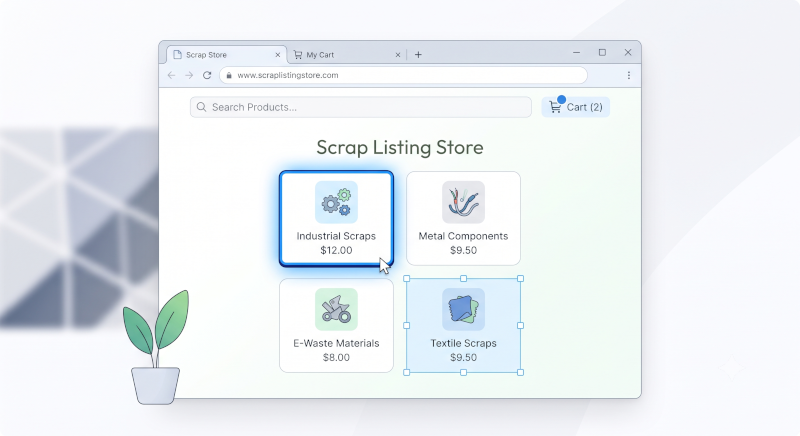The image size is (800, 436).
Task: Switch to the My Cart tab
Action: pyautogui.click(x=347, y=55)
